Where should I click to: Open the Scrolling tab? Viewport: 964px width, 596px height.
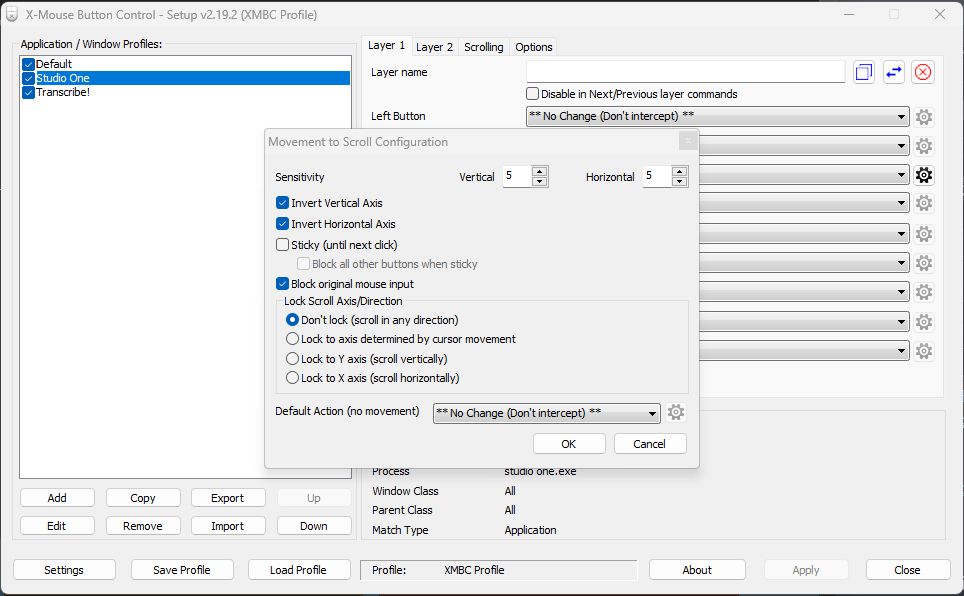point(484,47)
